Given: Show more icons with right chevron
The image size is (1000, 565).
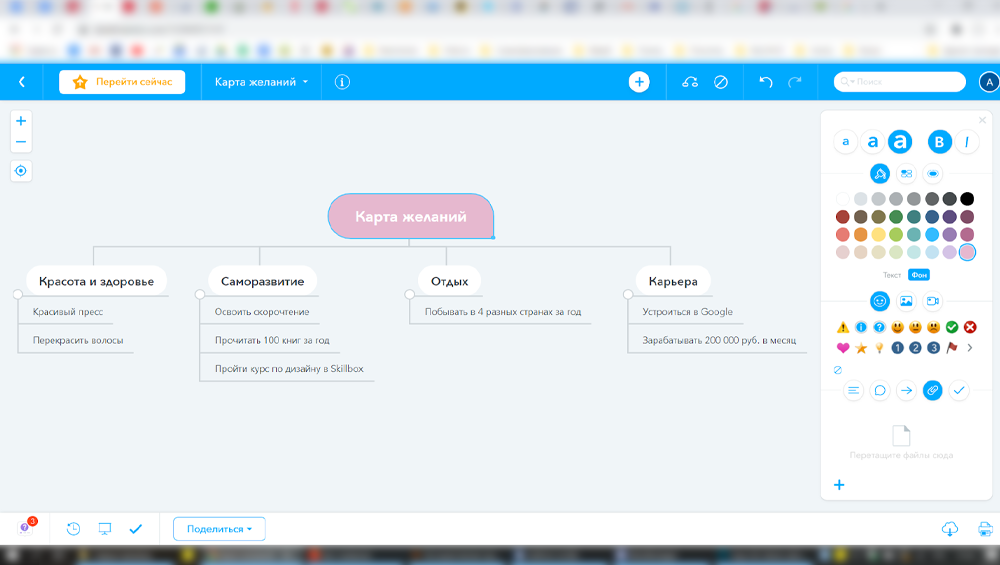Looking at the screenshot, I should (970, 348).
